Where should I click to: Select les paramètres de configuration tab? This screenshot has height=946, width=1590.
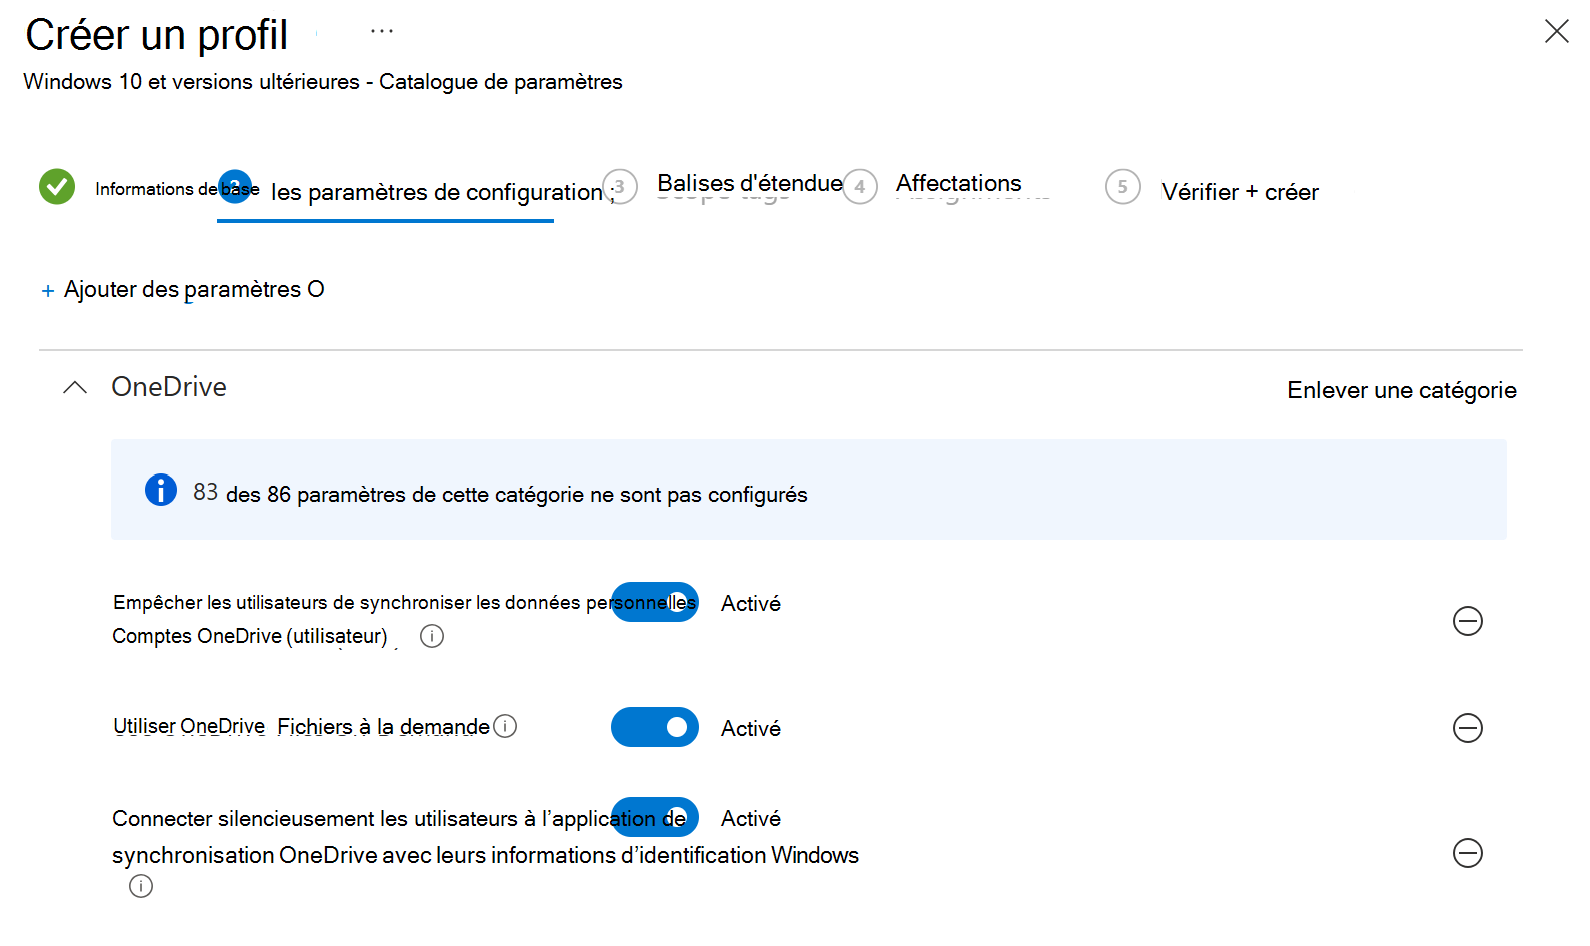coord(437,192)
